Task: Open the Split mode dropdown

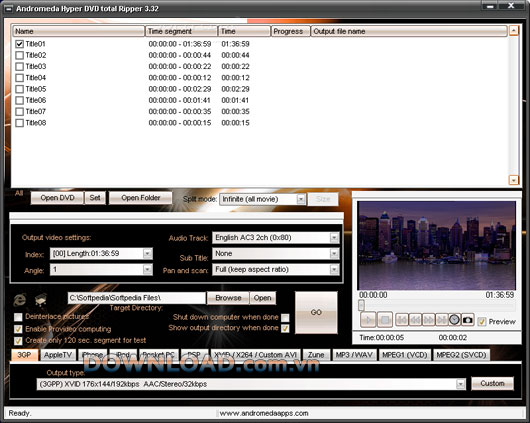Action: tap(300, 199)
